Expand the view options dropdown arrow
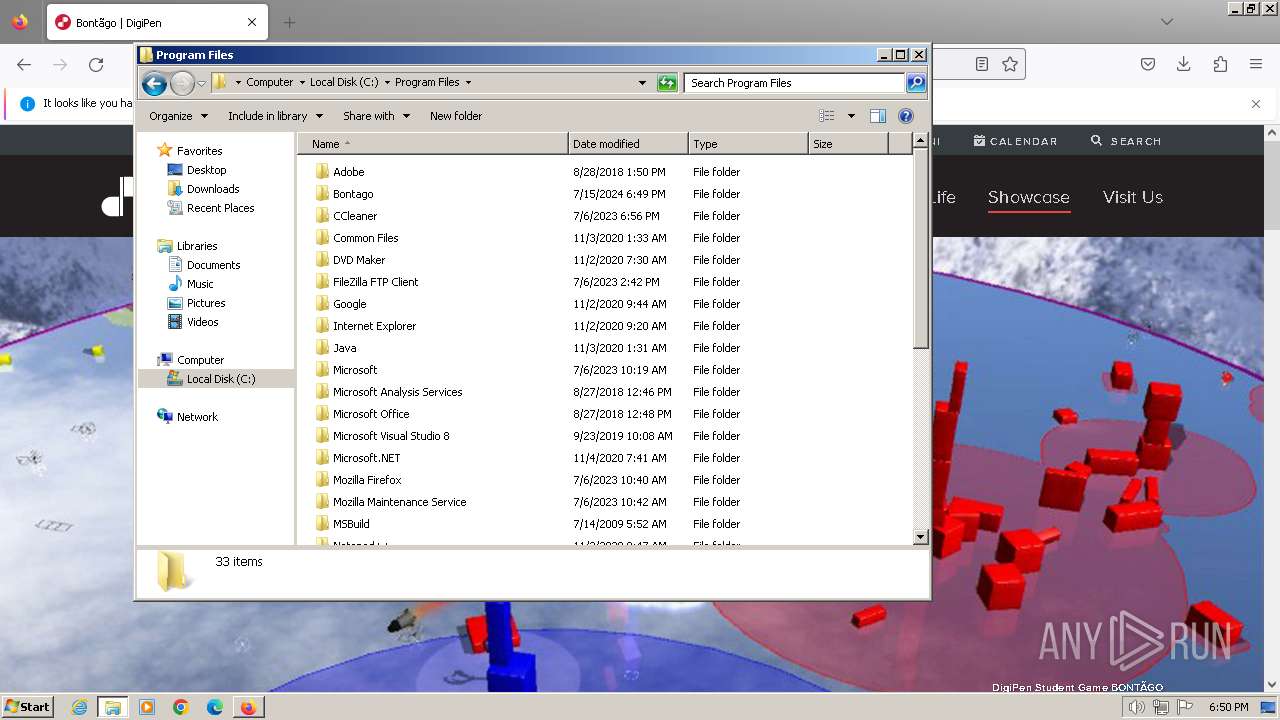This screenshot has height=720, width=1280. [x=851, y=116]
